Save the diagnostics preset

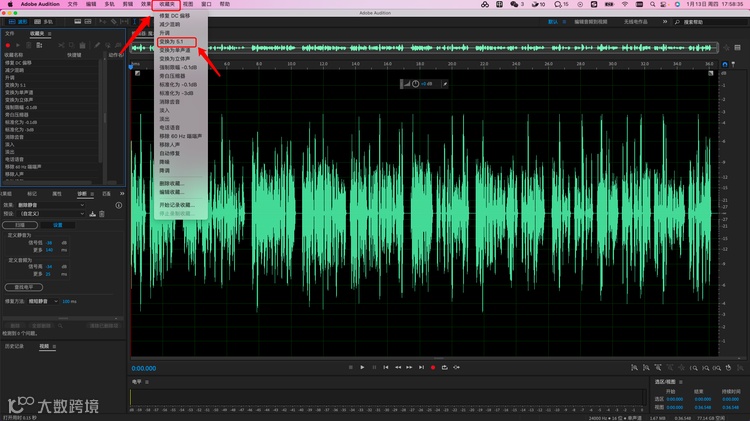point(92,213)
